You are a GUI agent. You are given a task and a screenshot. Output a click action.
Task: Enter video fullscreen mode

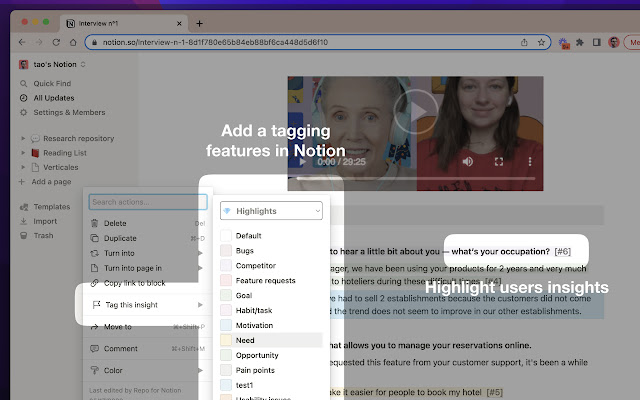click(499, 162)
